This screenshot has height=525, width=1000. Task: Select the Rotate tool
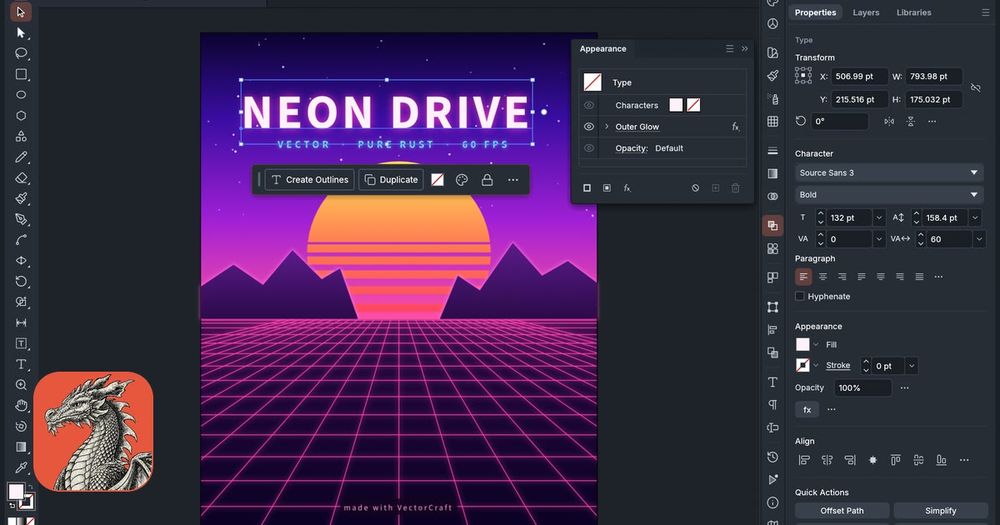[21, 281]
